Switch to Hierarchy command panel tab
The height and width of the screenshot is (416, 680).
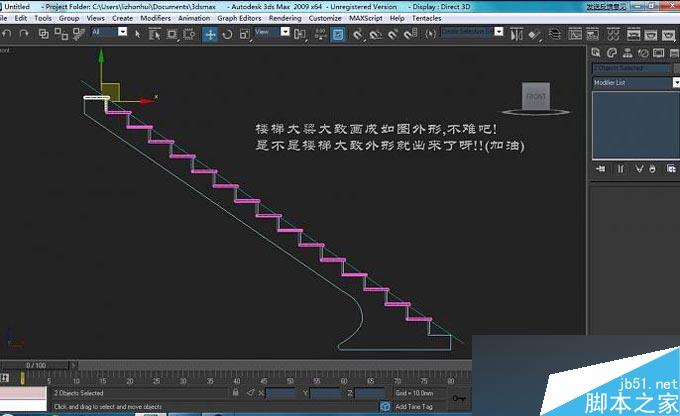tap(628, 53)
